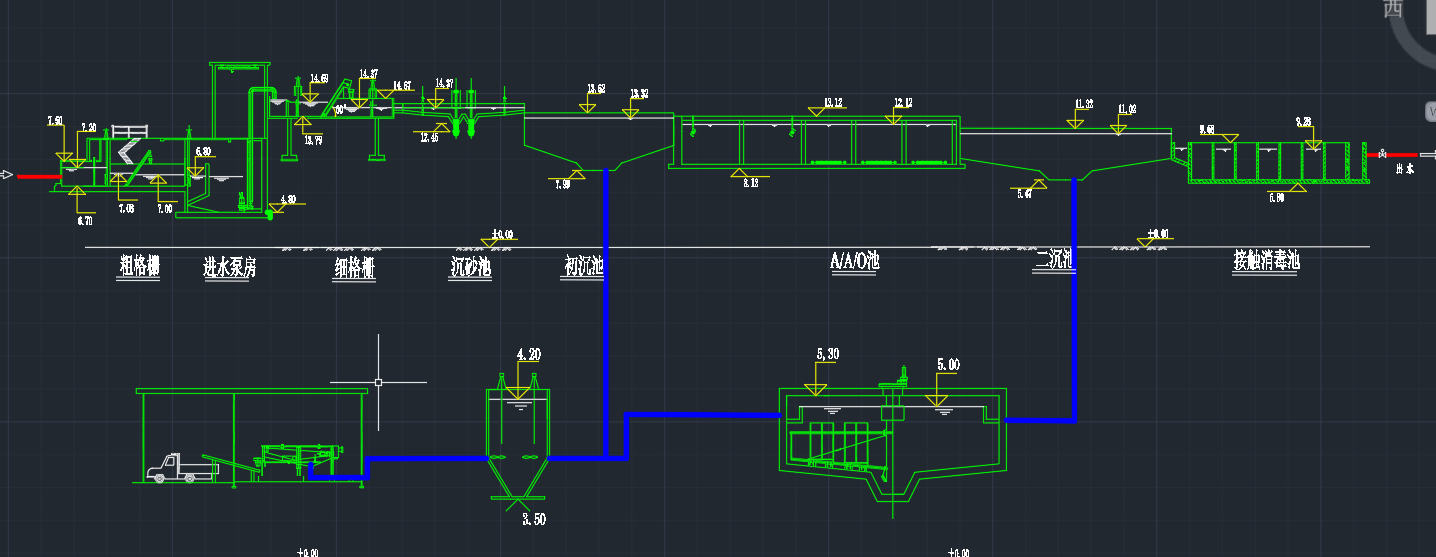Screen dimensions: 1436x557
Task: Select the A/A/O池 label
Action: tap(854, 261)
